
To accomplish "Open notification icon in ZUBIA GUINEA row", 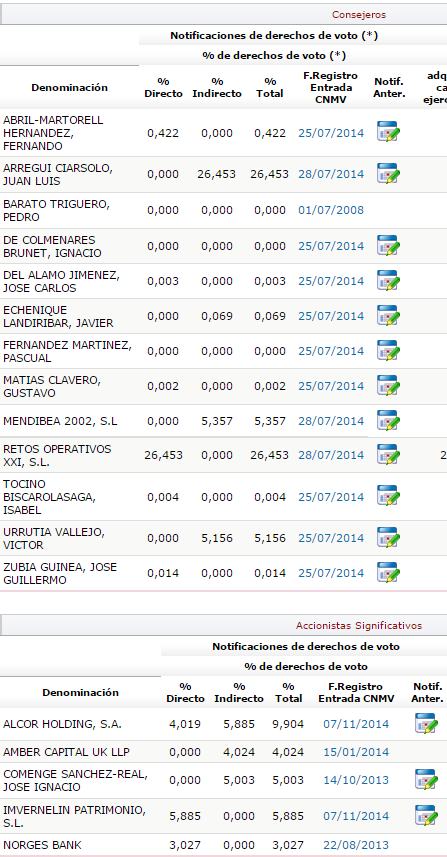I will click(389, 572).
